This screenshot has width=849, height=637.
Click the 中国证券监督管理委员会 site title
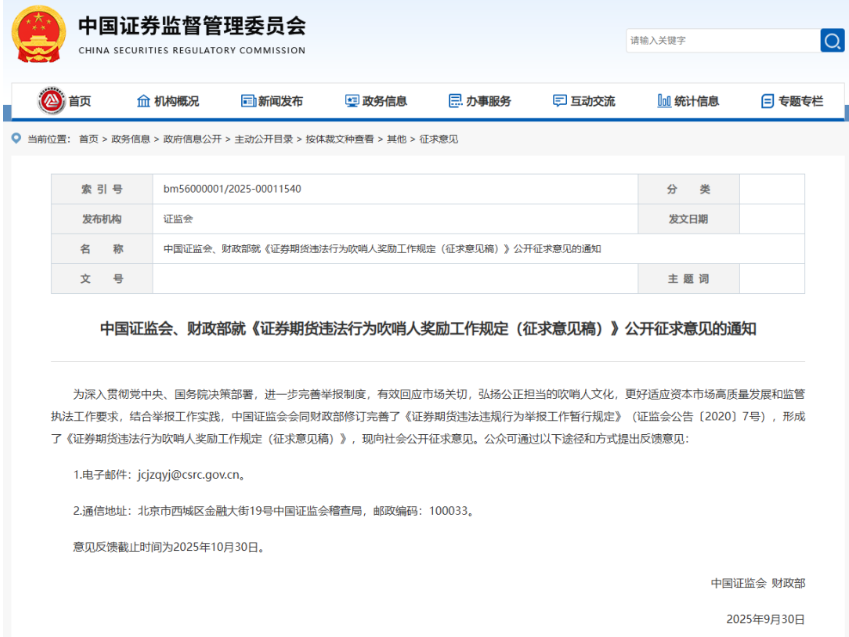(x=192, y=26)
